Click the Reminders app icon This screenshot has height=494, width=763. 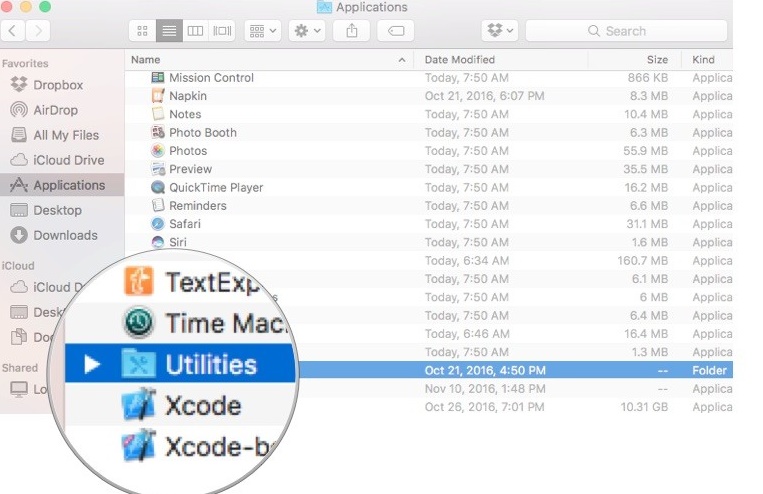[x=158, y=205]
